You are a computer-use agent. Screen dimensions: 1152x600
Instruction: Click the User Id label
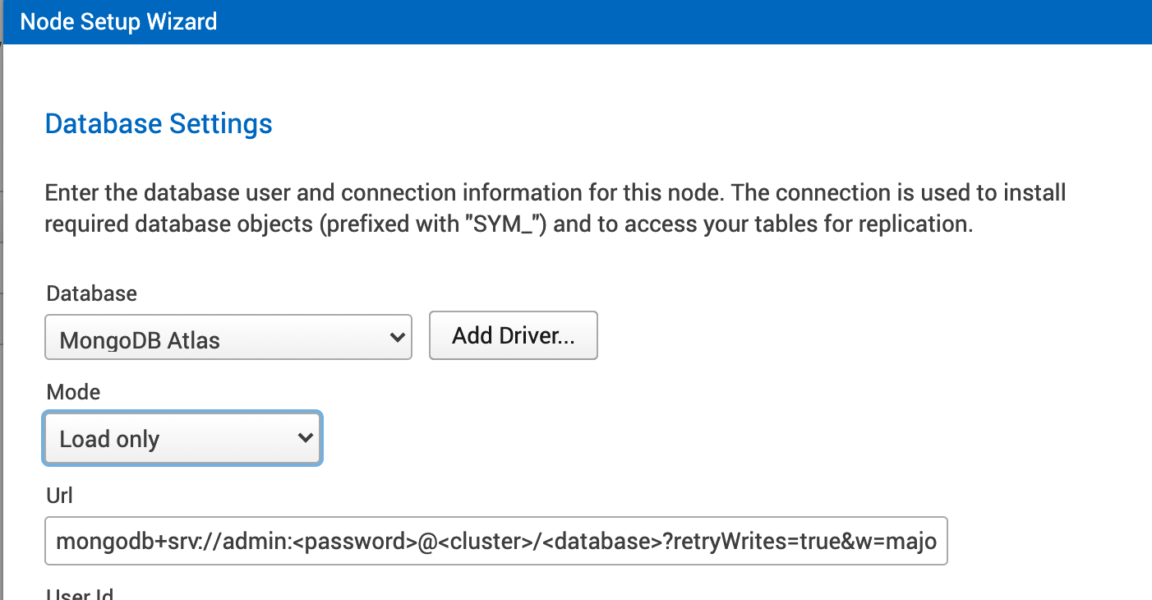coord(79,594)
